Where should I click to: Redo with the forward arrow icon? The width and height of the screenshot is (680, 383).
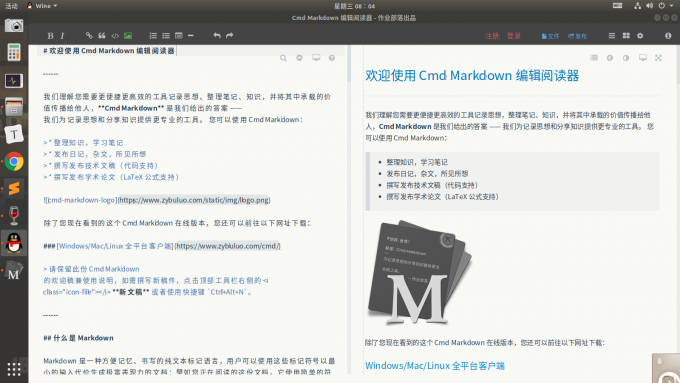click(230, 36)
